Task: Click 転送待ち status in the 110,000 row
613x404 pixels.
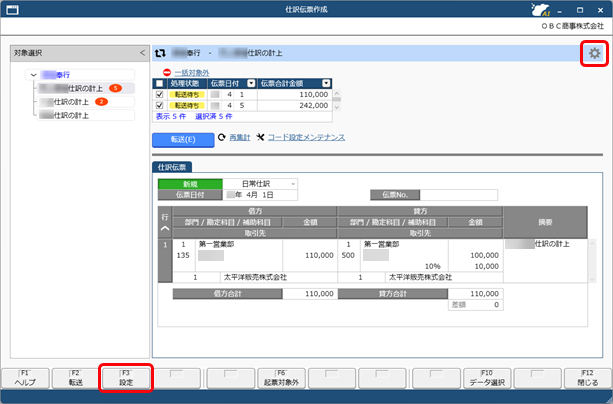Action: coord(187,94)
